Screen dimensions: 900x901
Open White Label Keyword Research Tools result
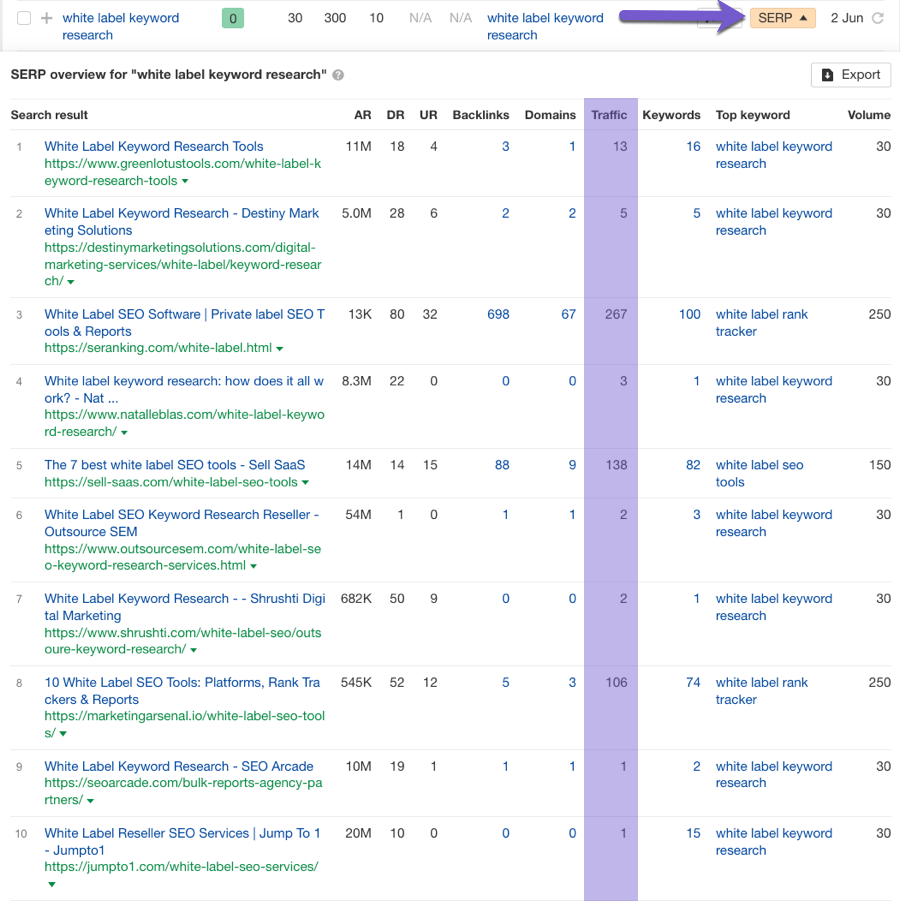[x=154, y=146]
